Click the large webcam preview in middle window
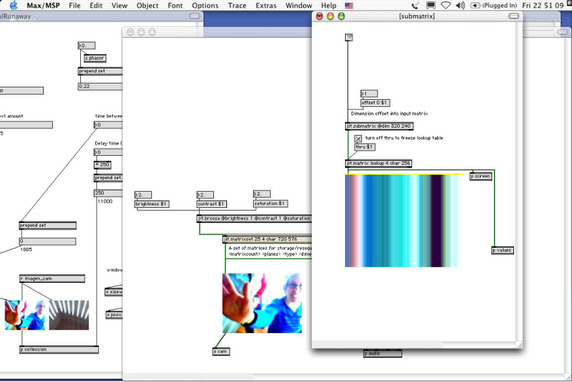 pyautogui.click(x=262, y=303)
